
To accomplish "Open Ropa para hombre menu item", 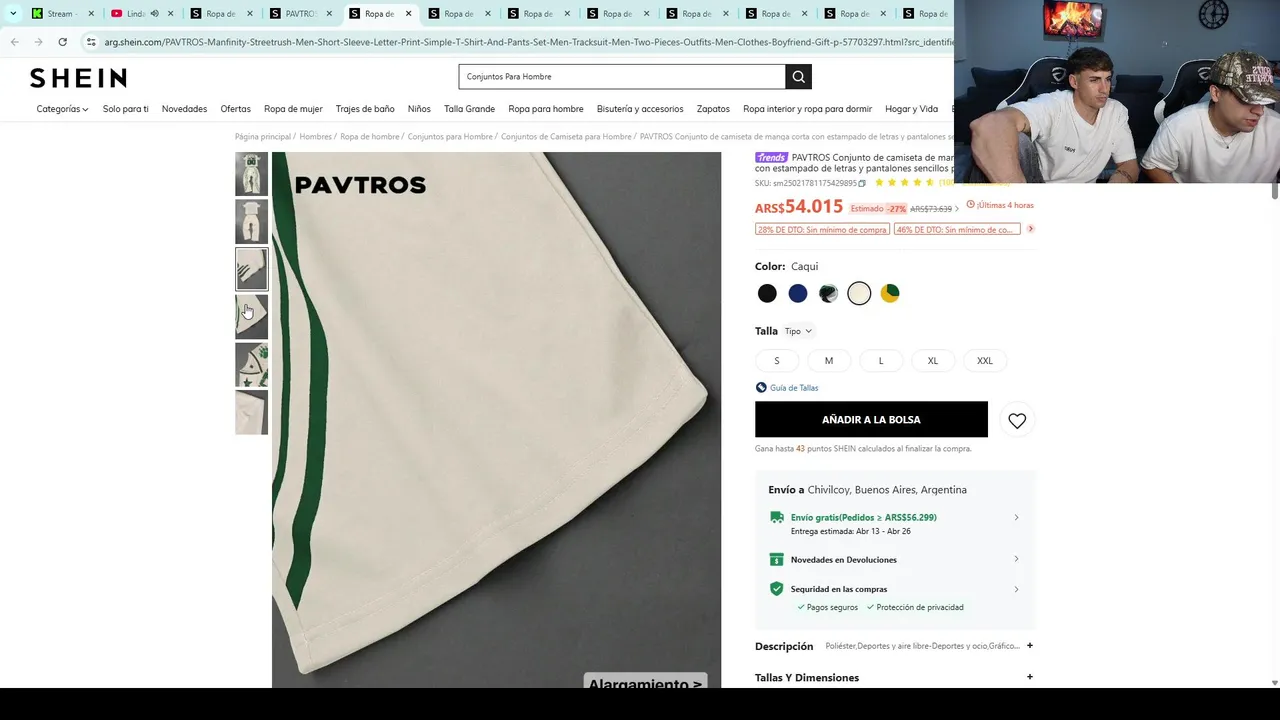I will 546,109.
